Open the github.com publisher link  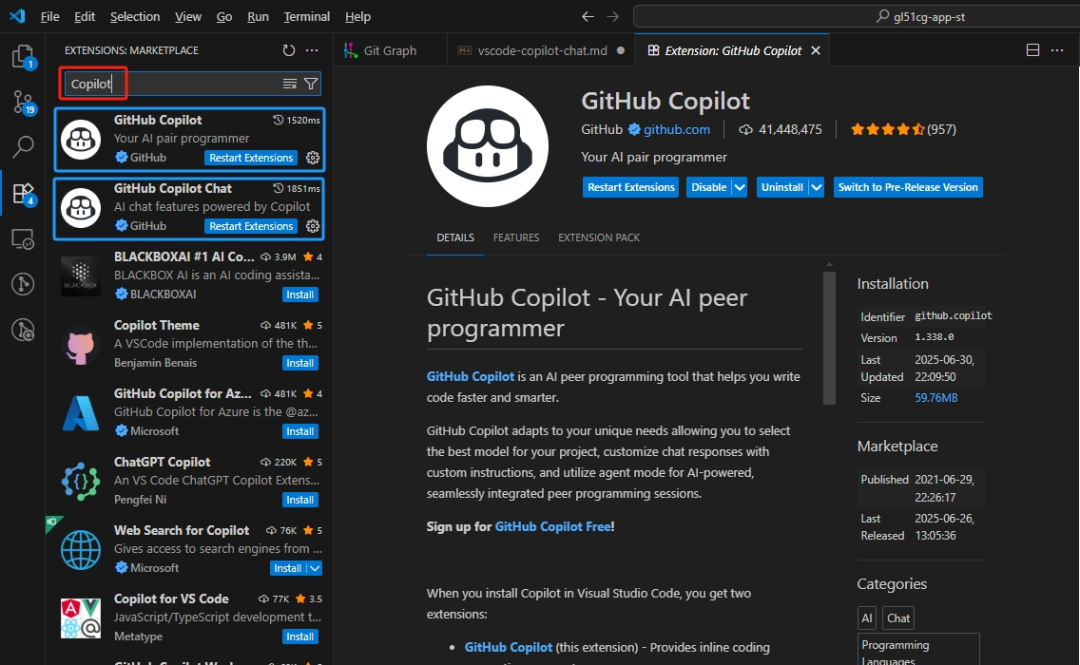click(x=676, y=130)
